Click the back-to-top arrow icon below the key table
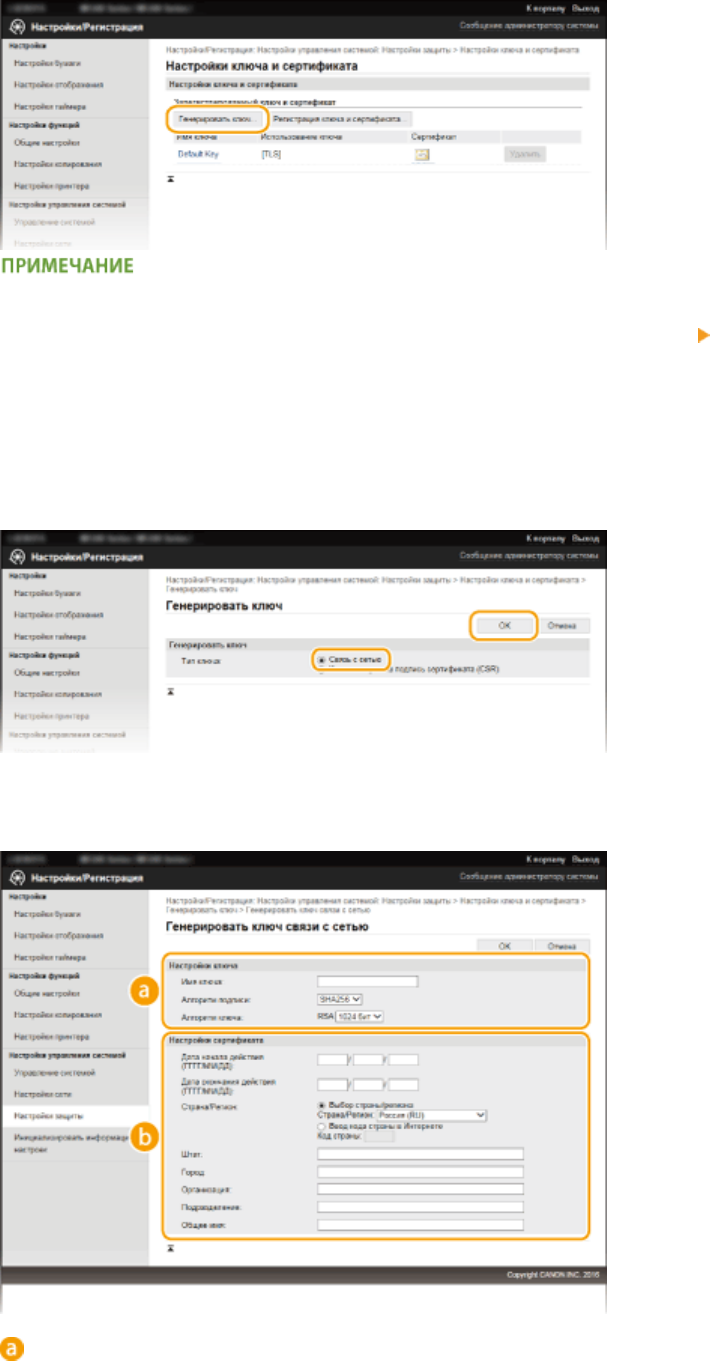Viewport: 710px width, 1361px height. 170,178
